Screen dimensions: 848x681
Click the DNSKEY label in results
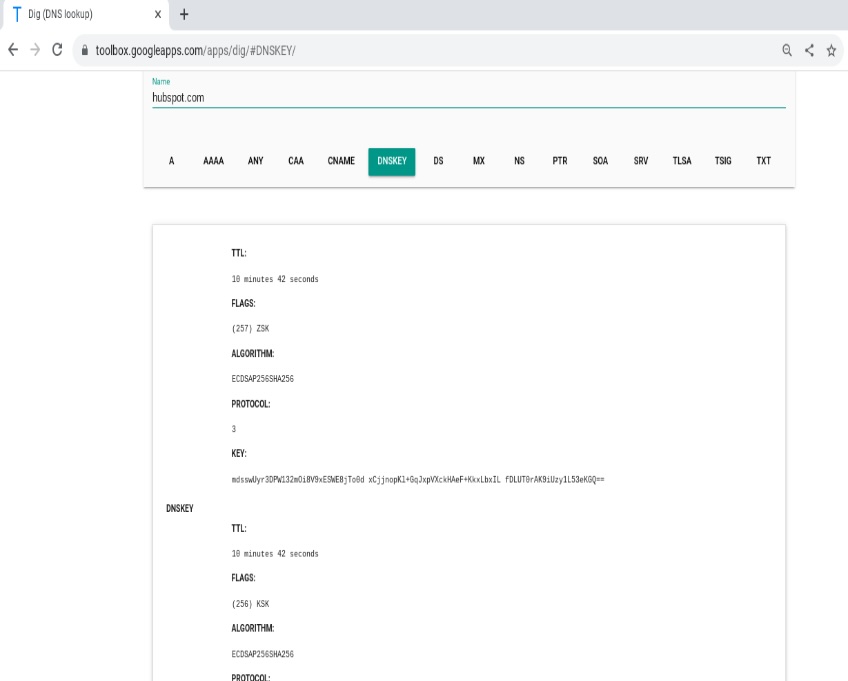[x=180, y=508]
